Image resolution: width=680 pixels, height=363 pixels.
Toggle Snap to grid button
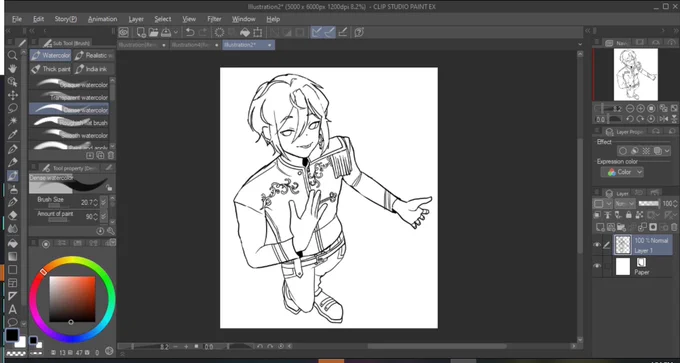coord(343,32)
